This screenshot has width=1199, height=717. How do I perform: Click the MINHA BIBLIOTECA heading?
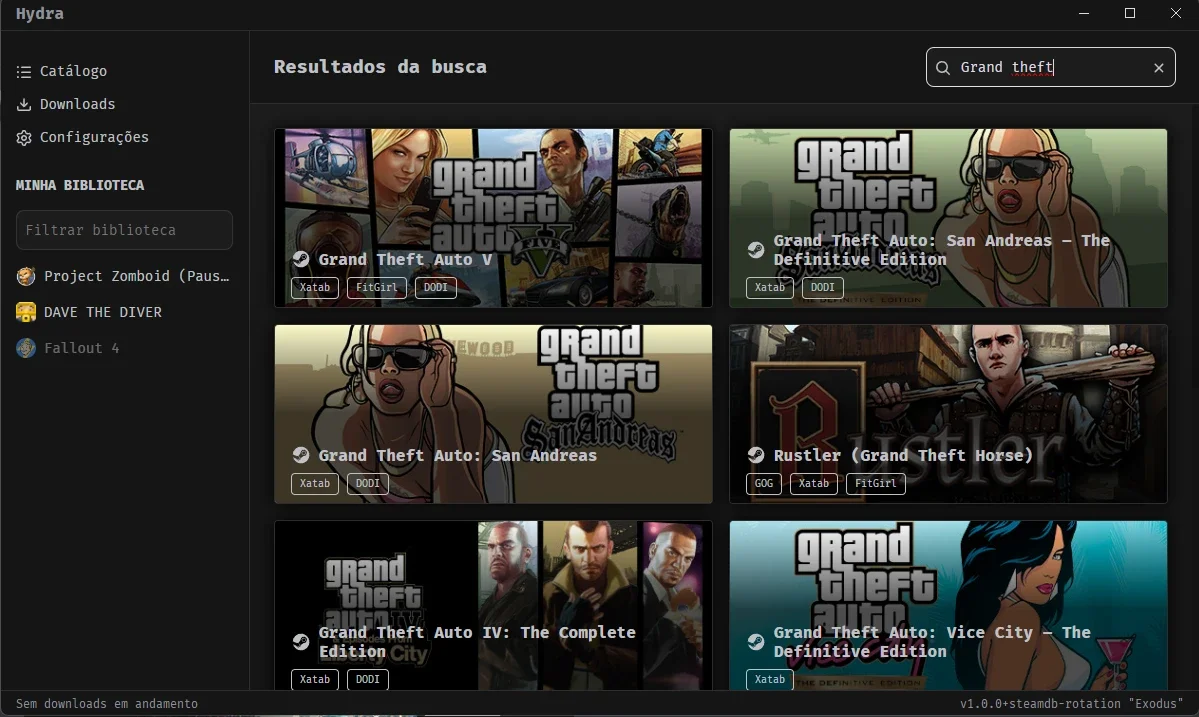(80, 185)
